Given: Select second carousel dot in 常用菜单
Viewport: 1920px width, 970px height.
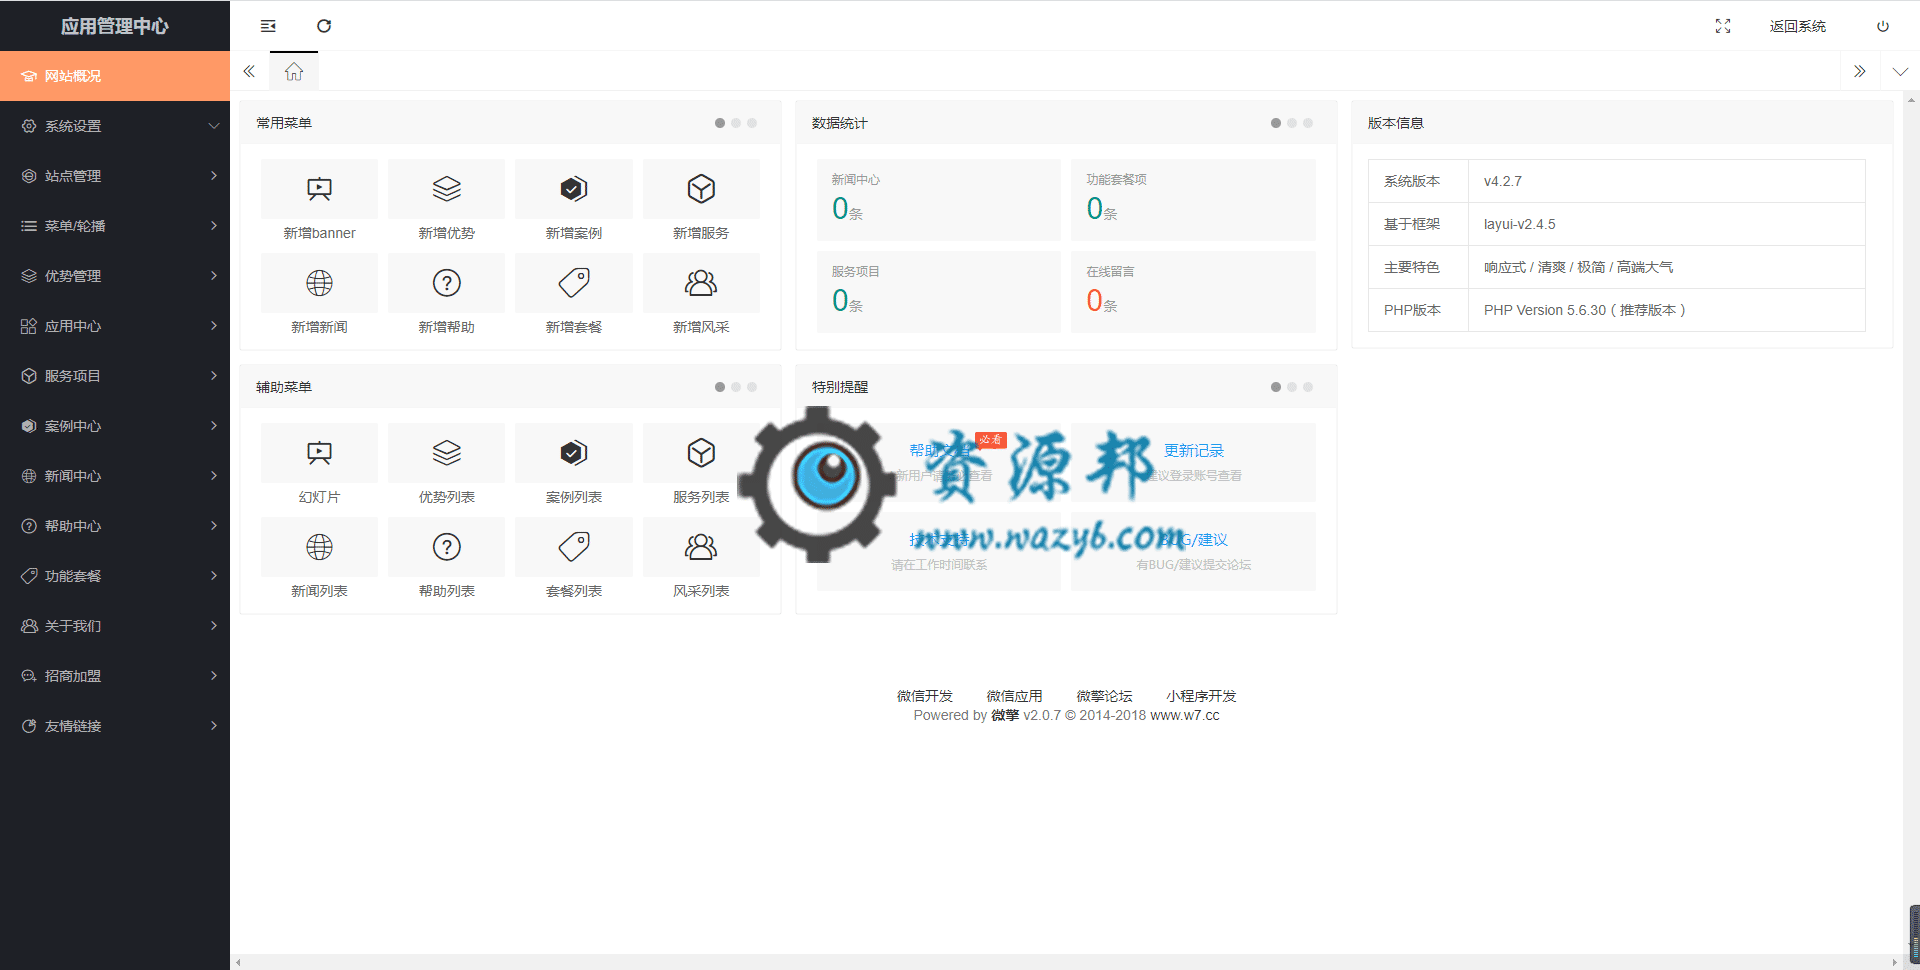Looking at the screenshot, I should pyautogui.click(x=736, y=123).
